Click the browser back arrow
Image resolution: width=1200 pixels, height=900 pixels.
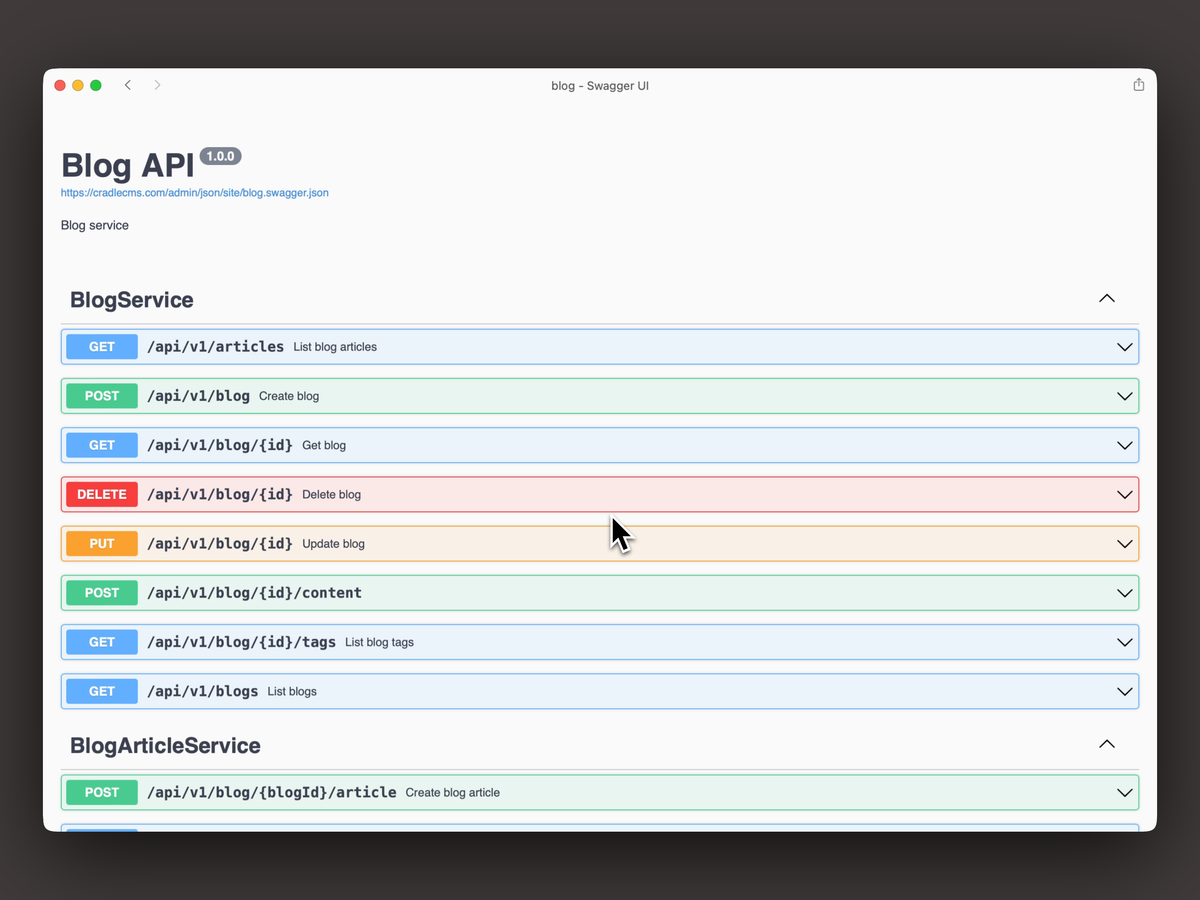[127, 85]
